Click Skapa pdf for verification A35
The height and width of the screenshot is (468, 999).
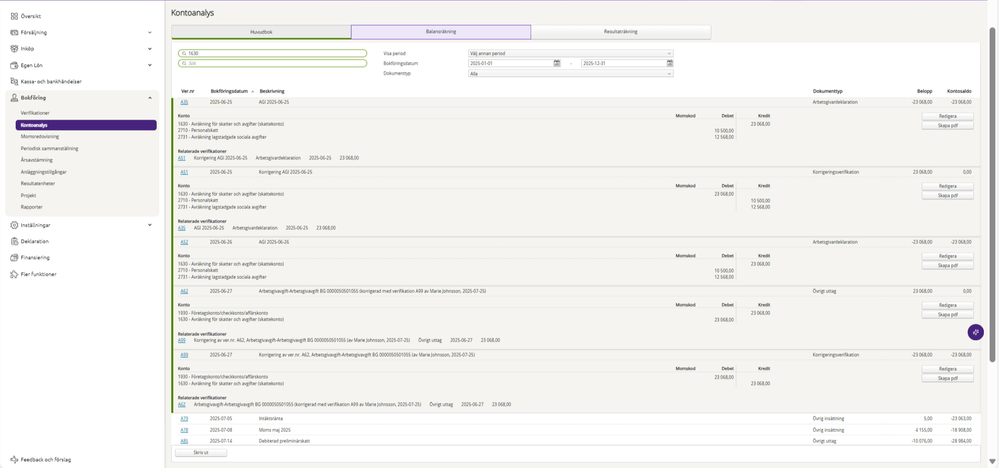947,126
